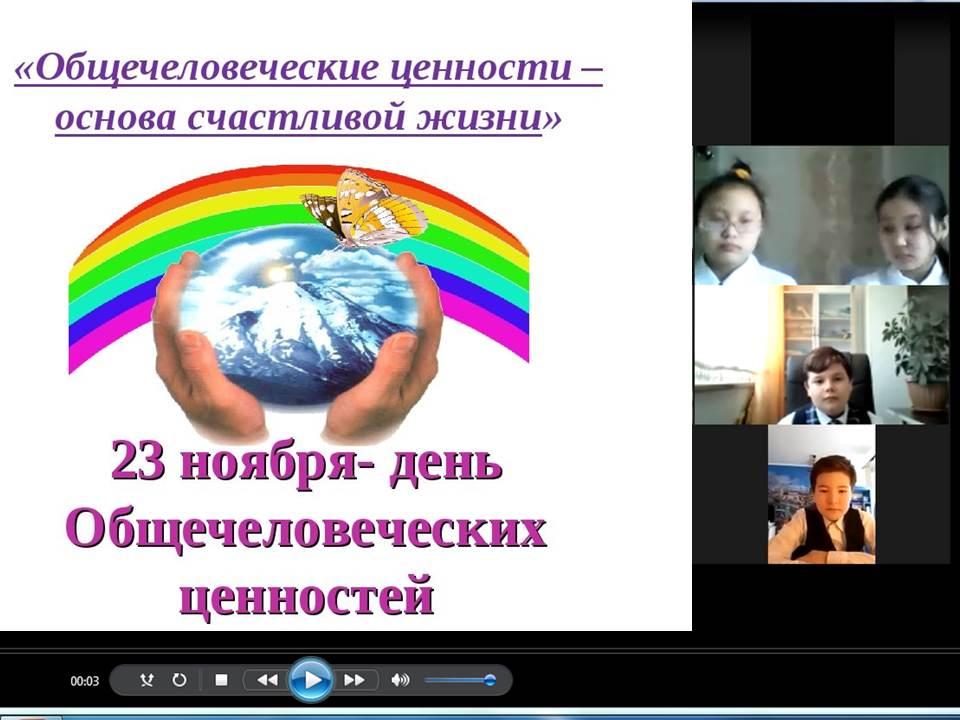
Task: Click elapsed time 00:03 display
Action: pyautogui.click(x=84, y=681)
